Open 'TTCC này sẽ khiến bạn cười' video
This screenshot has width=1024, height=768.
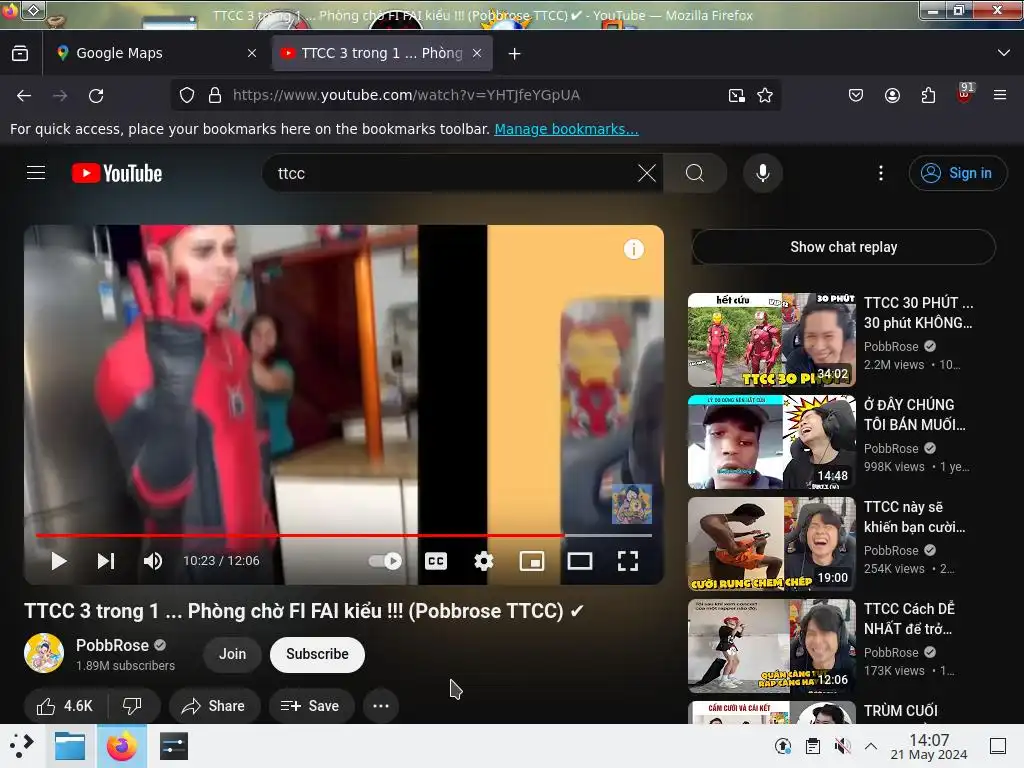click(x=914, y=517)
